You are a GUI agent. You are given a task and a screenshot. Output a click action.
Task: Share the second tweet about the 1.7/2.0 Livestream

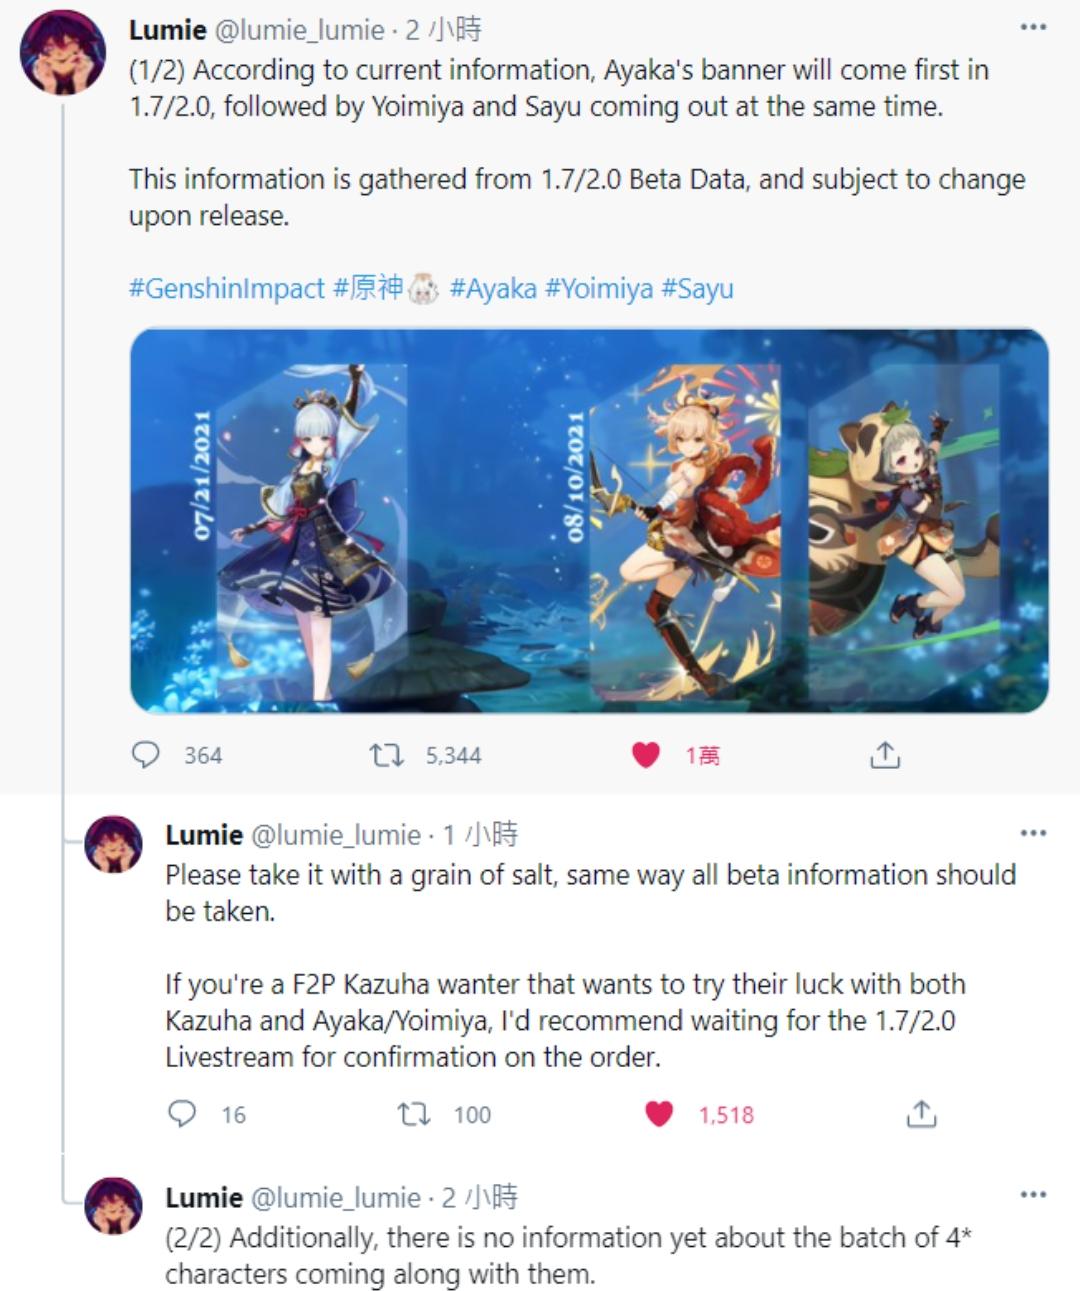[x=921, y=1114]
